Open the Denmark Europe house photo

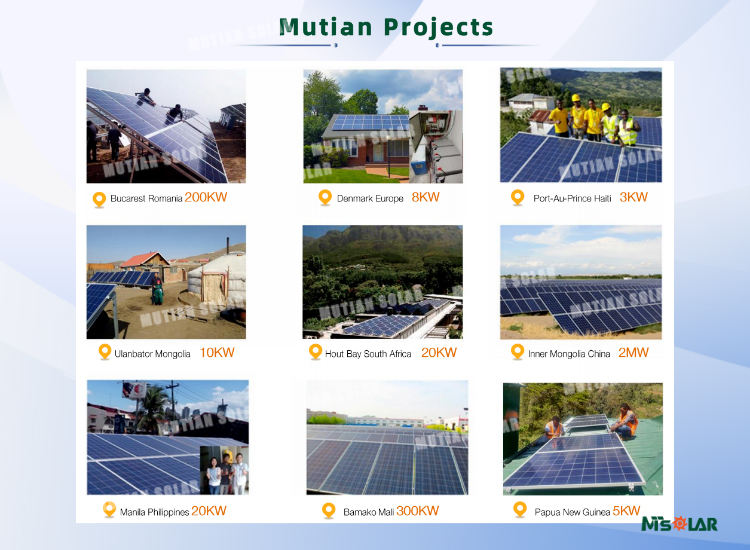coord(383,126)
